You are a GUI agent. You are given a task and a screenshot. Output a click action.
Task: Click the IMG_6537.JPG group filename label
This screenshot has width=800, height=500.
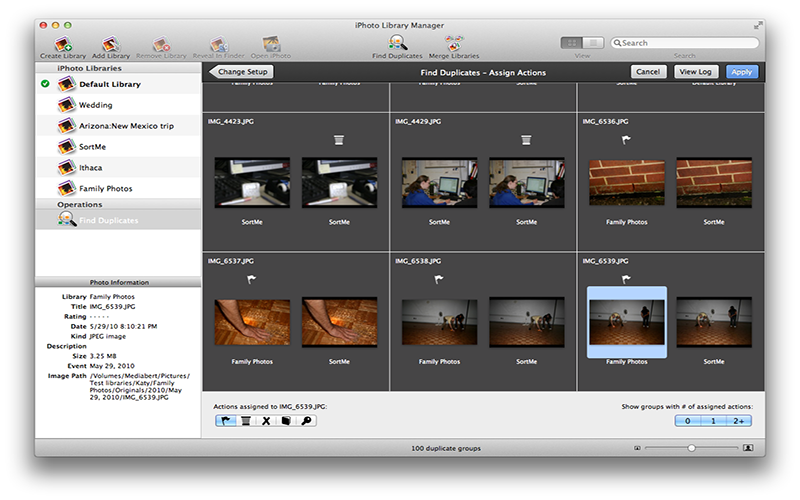(x=231, y=261)
